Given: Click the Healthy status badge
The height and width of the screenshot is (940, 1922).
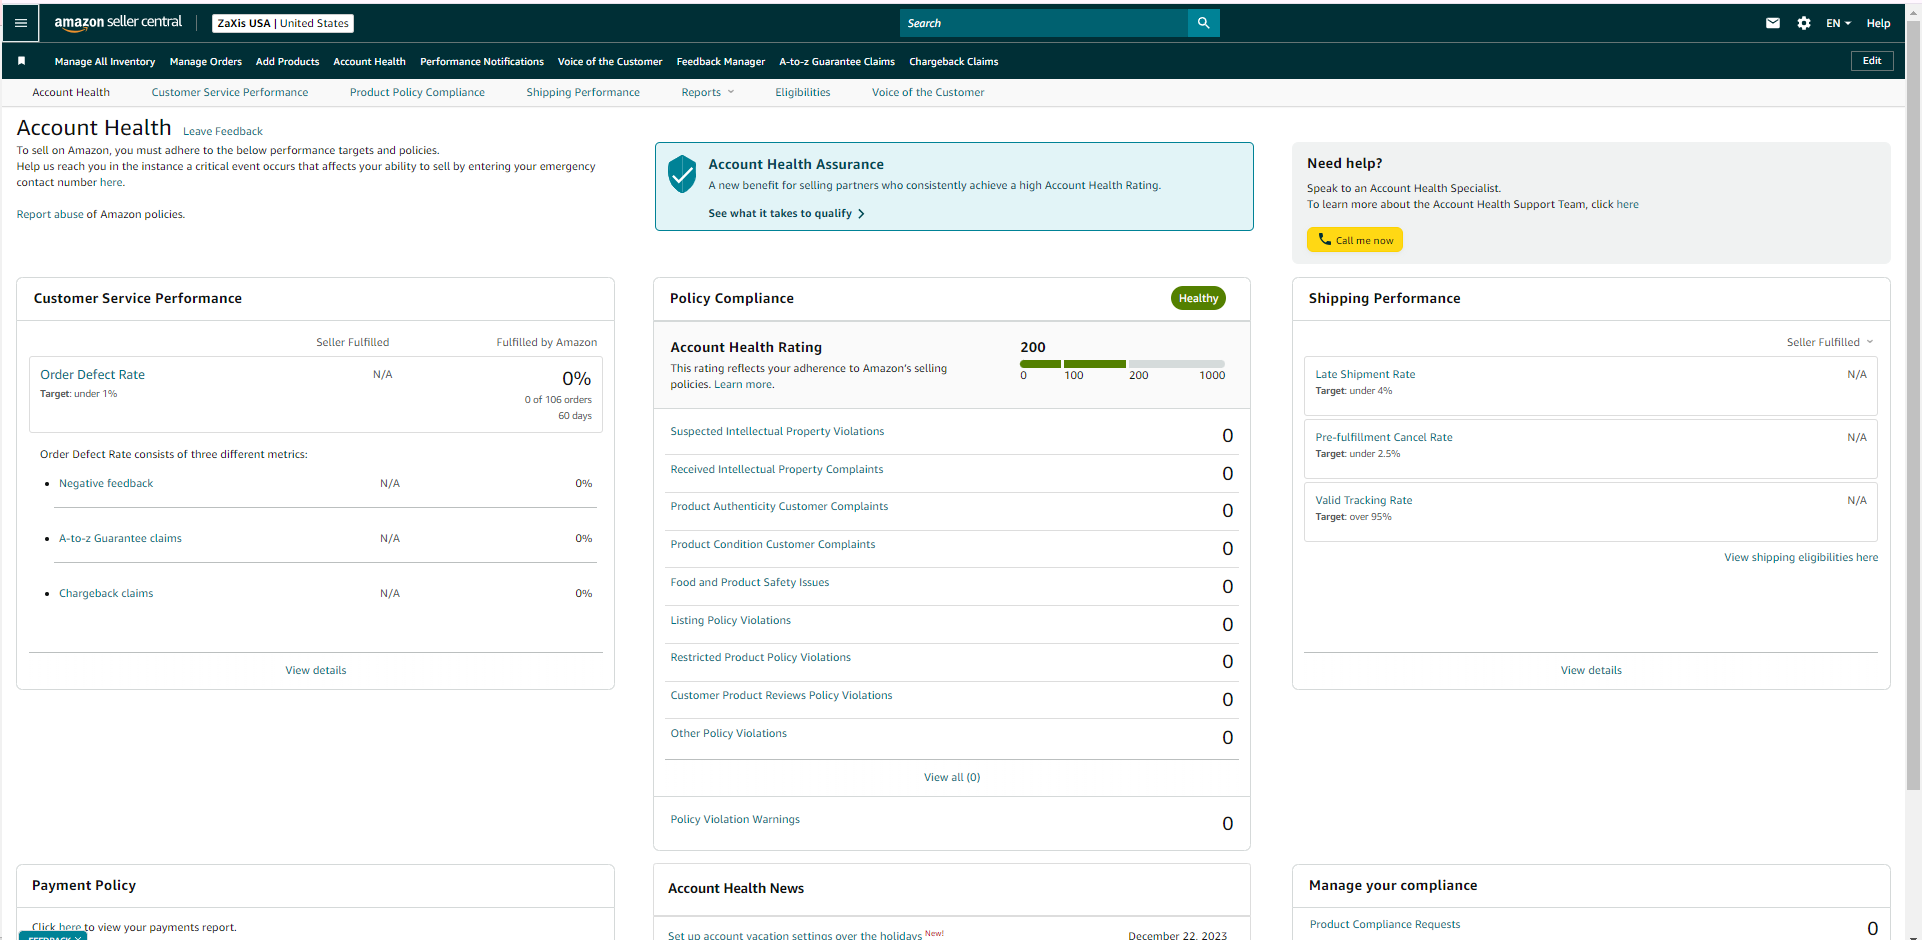Looking at the screenshot, I should tap(1198, 298).
